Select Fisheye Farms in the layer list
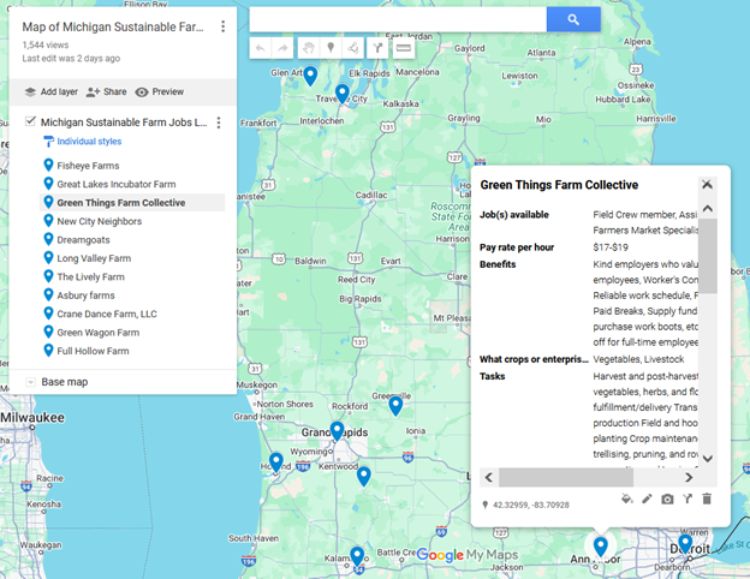 tap(88, 166)
